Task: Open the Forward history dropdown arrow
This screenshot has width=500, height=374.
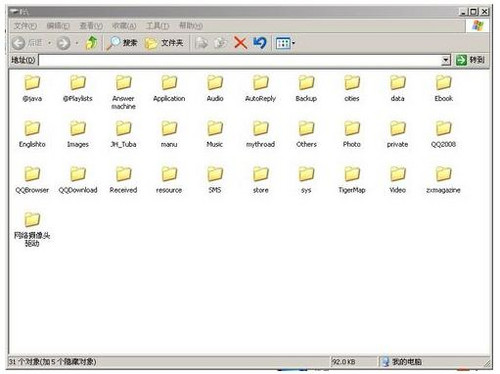Action: (77, 43)
